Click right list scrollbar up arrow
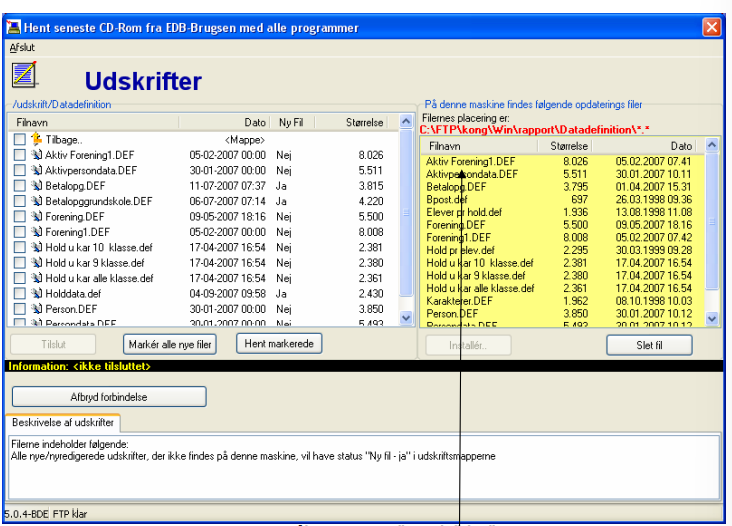 712,145
